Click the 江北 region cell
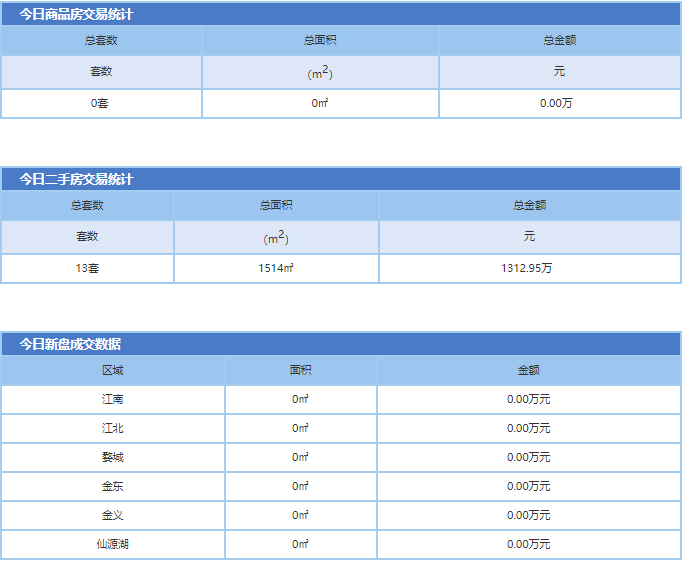683x561 pixels. (x=113, y=429)
